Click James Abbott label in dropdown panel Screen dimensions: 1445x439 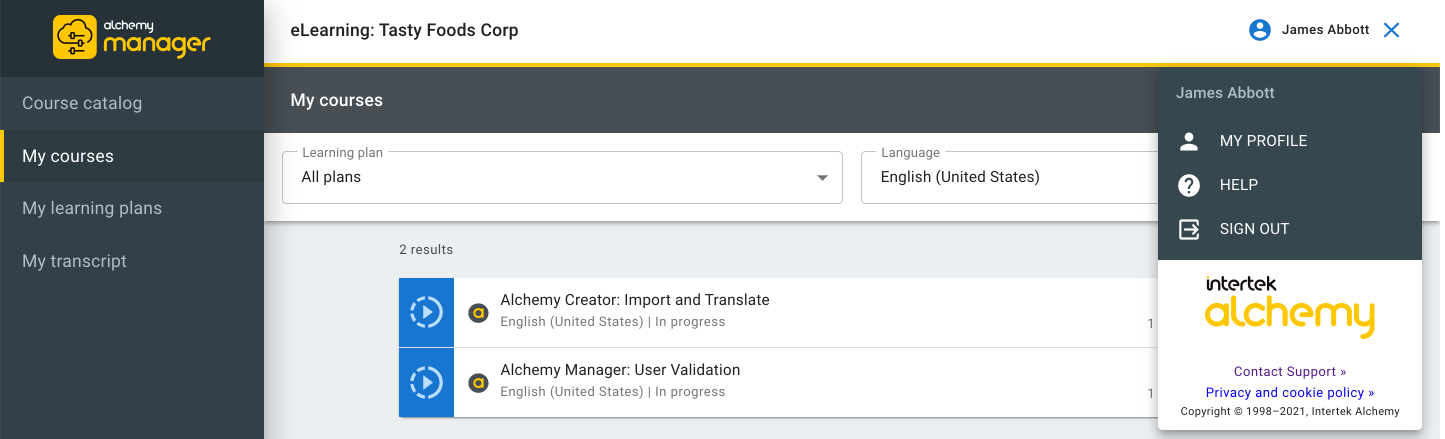(1225, 93)
